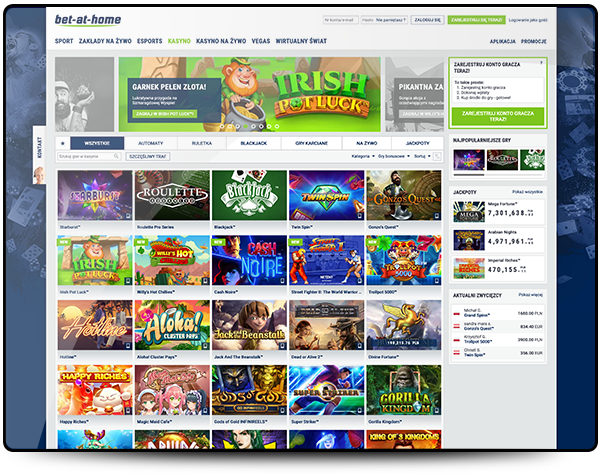Click the Nie pamiętasz password link
Screen dimensions: 600x474
(x=390, y=20)
